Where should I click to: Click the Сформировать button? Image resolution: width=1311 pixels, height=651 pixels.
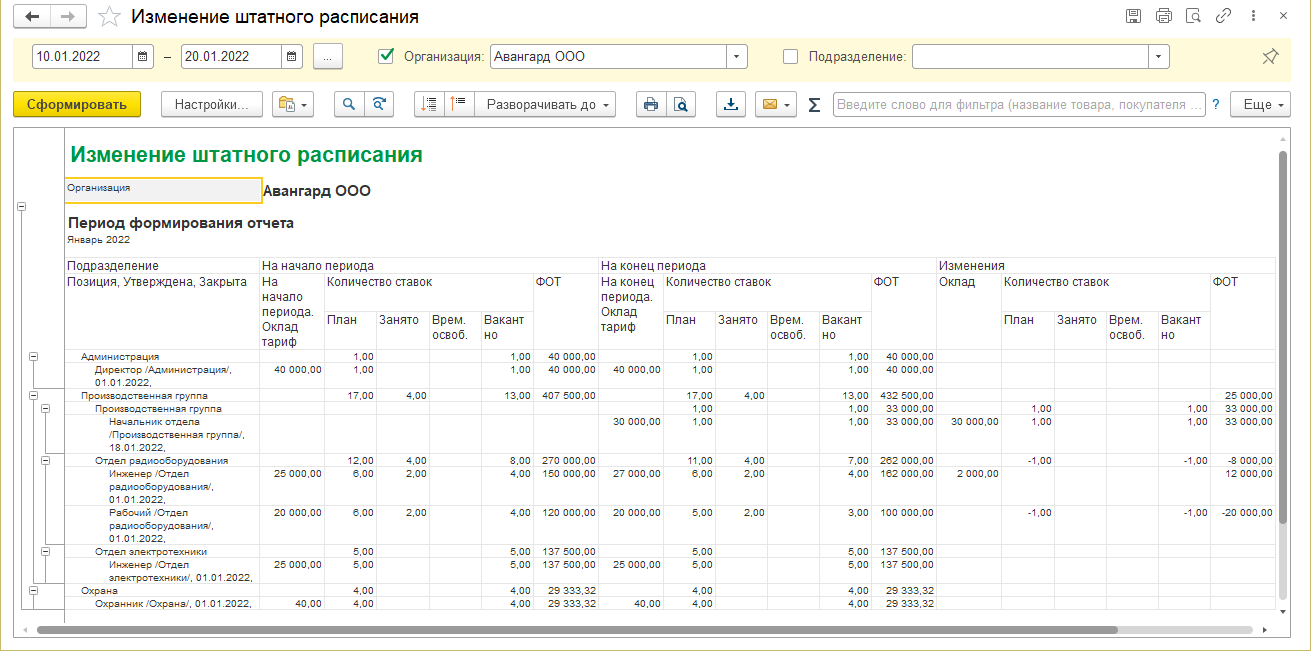[x=77, y=105]
